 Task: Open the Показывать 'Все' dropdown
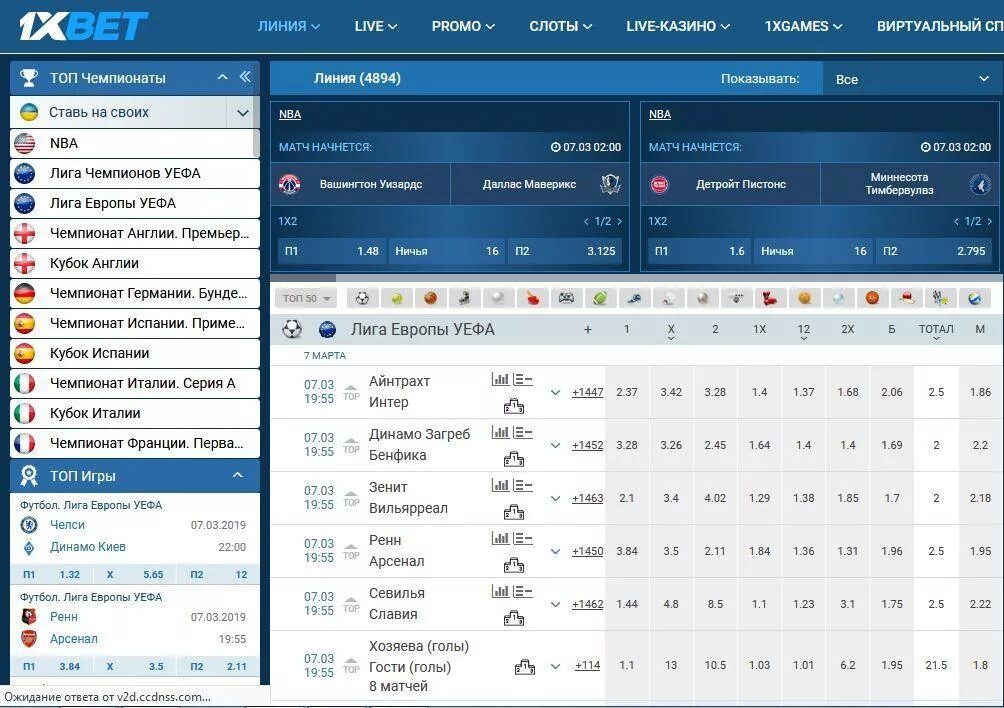pos(911,79)
